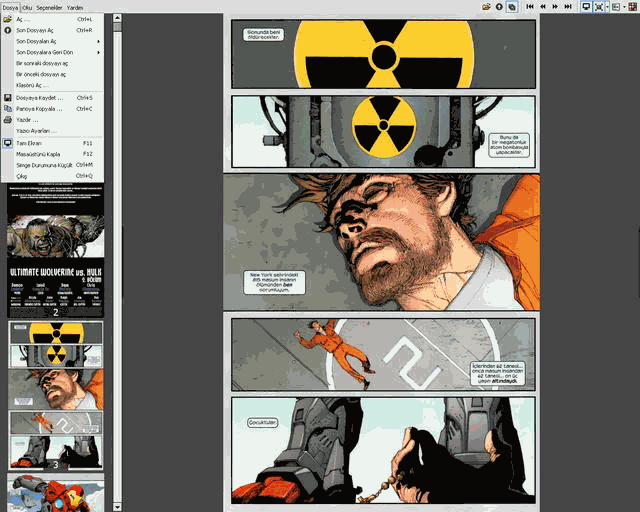Click the toolbar open-file folder icon
The width and height of the screenshot is (640, 512).
tap(486, 7)
